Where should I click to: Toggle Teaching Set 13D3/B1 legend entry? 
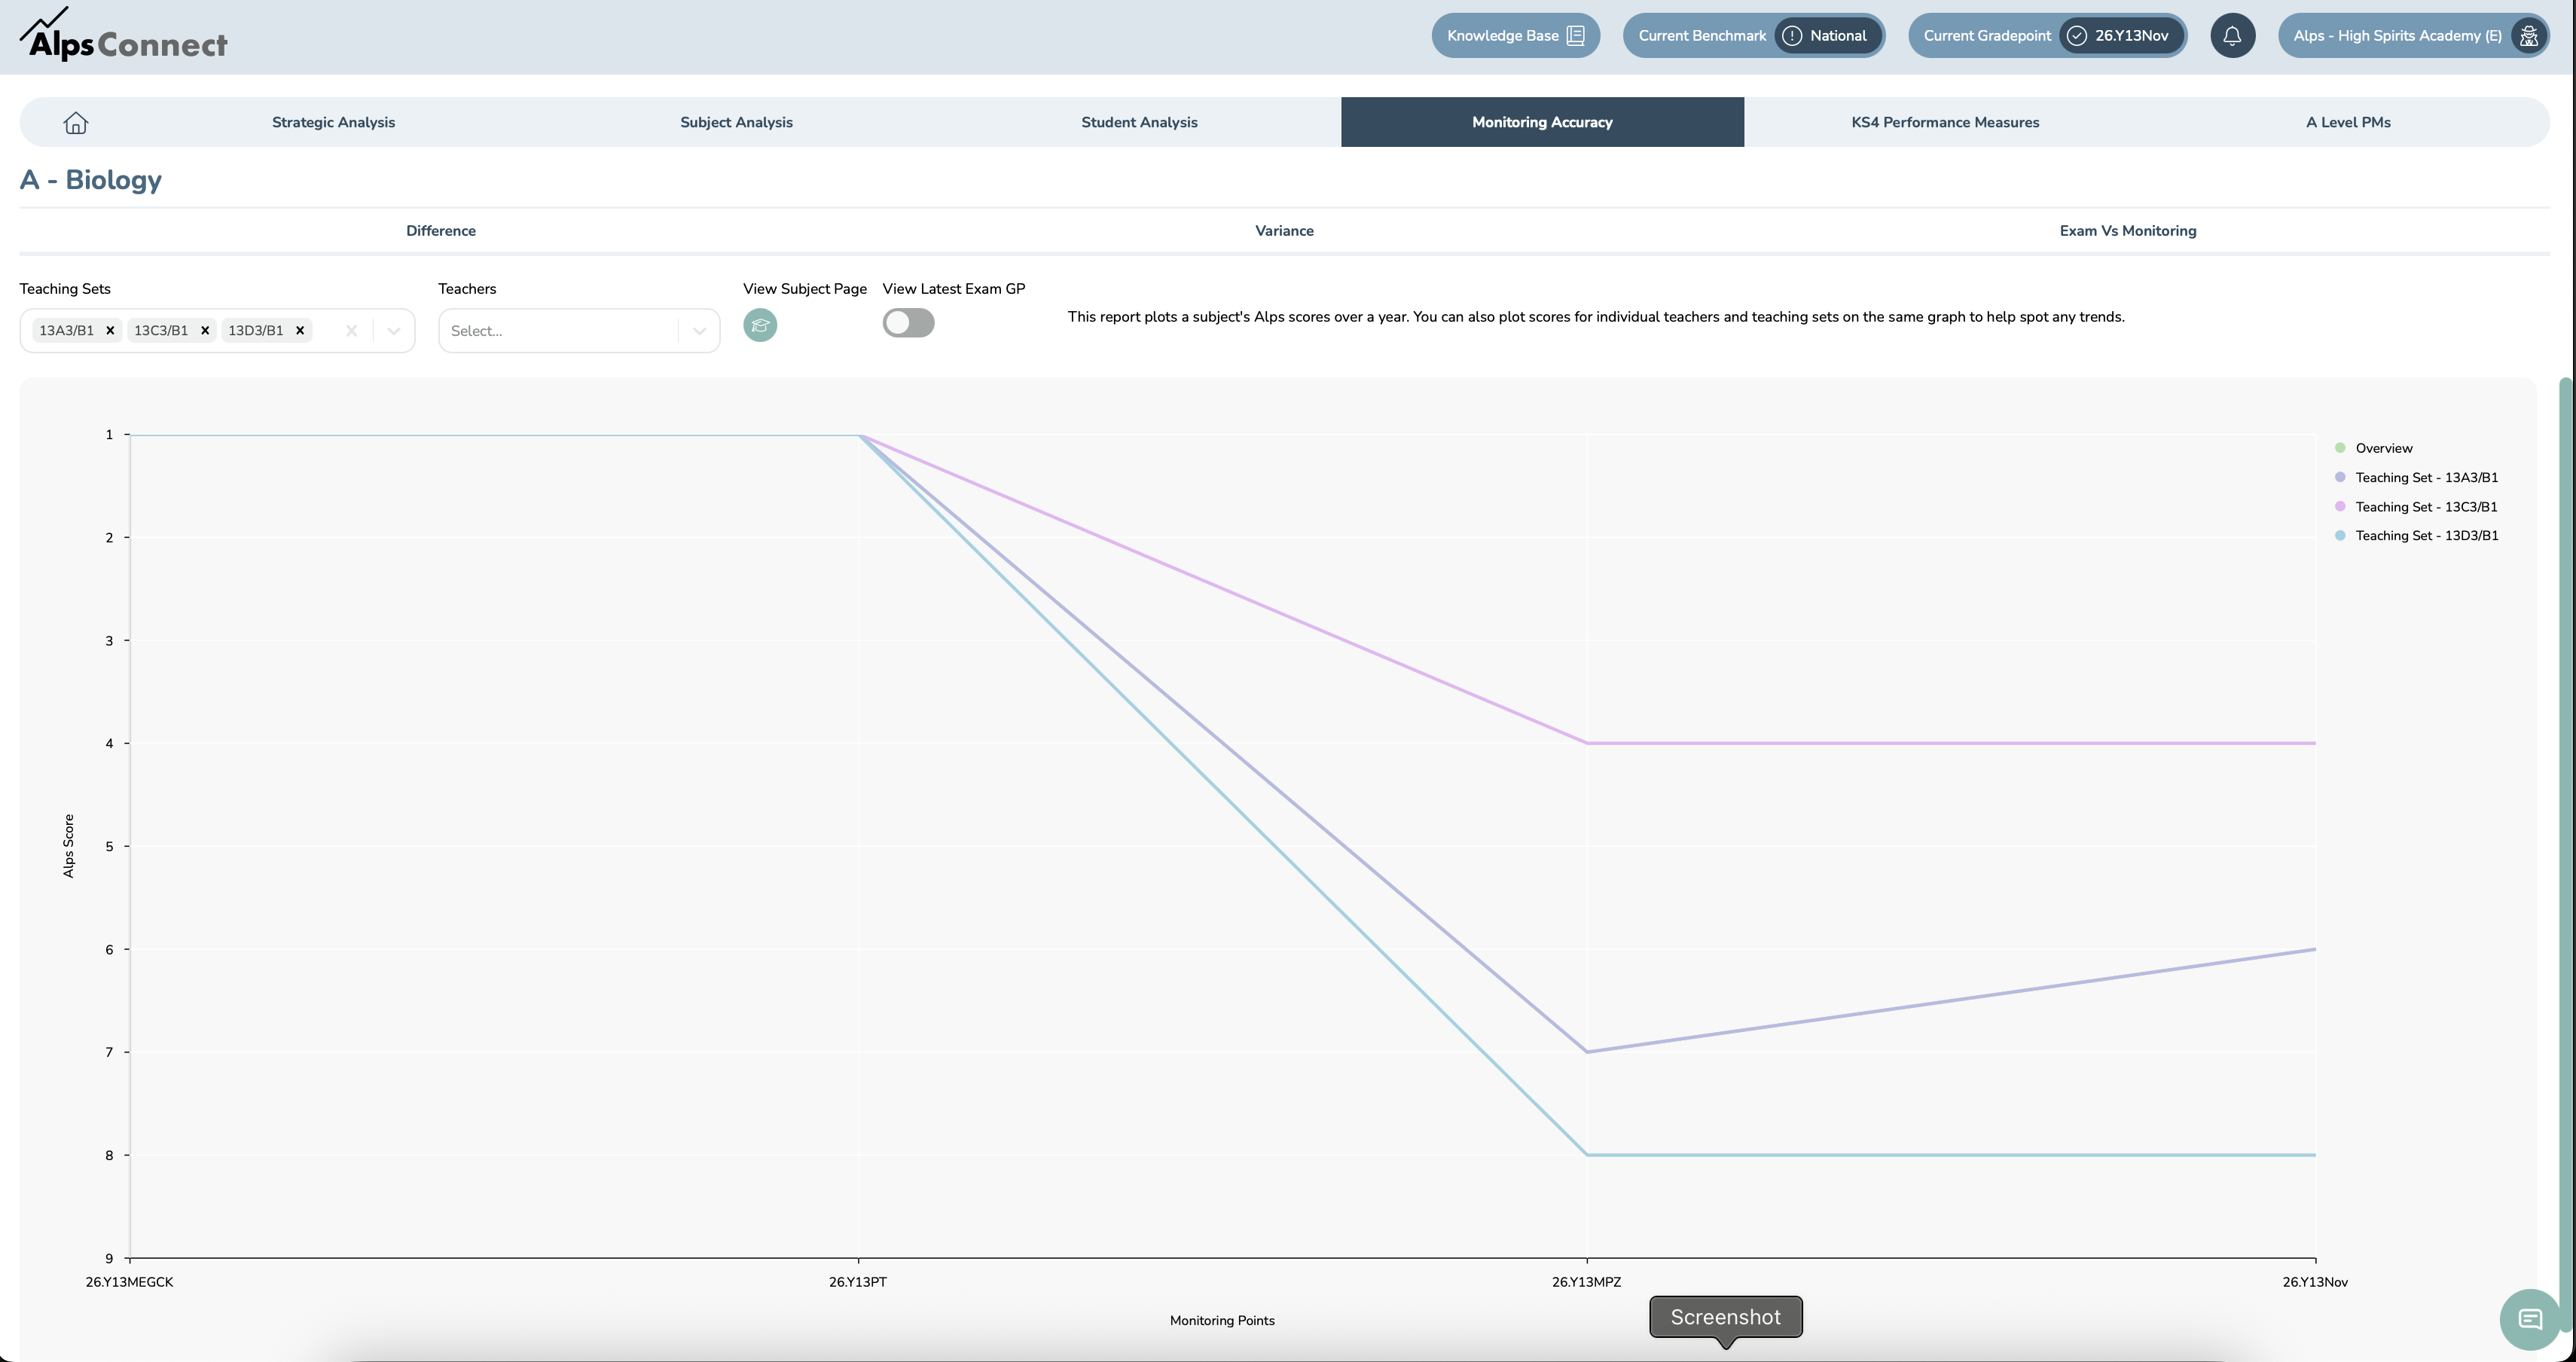tap(2416, 535)
